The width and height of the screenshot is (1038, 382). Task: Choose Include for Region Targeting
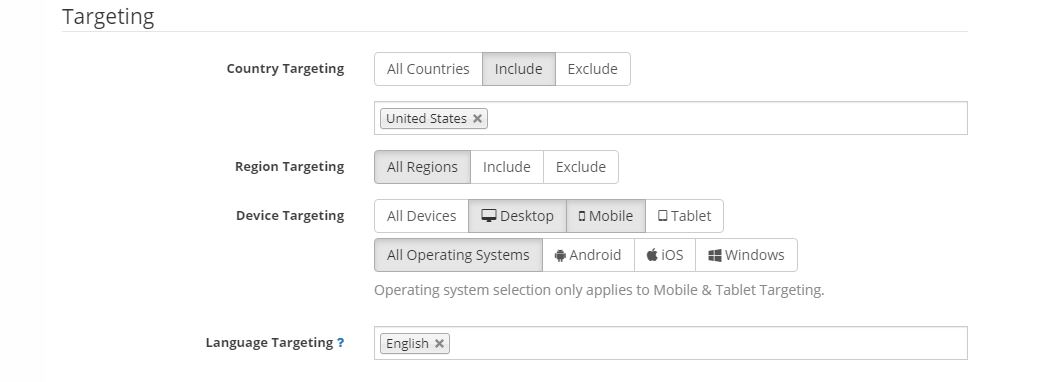pos(506,167)
